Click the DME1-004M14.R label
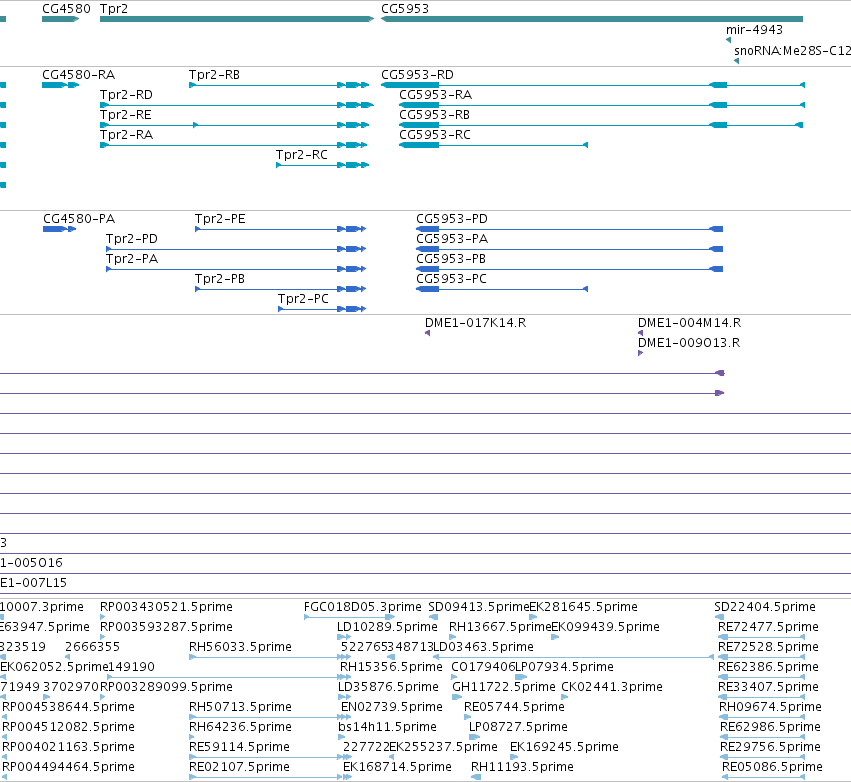This screenshot has width=851, height=782. [x=689, y=323]
